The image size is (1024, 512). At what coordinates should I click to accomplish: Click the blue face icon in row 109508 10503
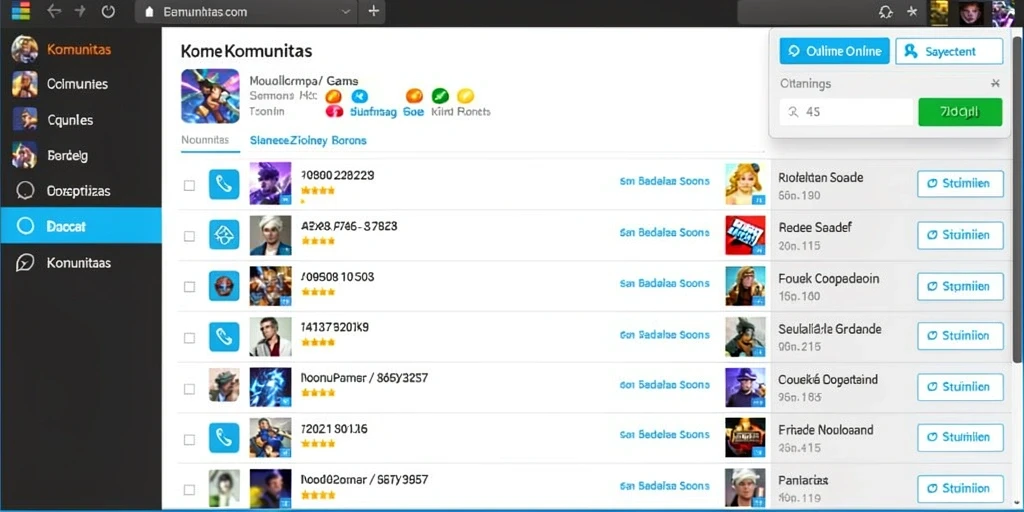pos(224,285)
